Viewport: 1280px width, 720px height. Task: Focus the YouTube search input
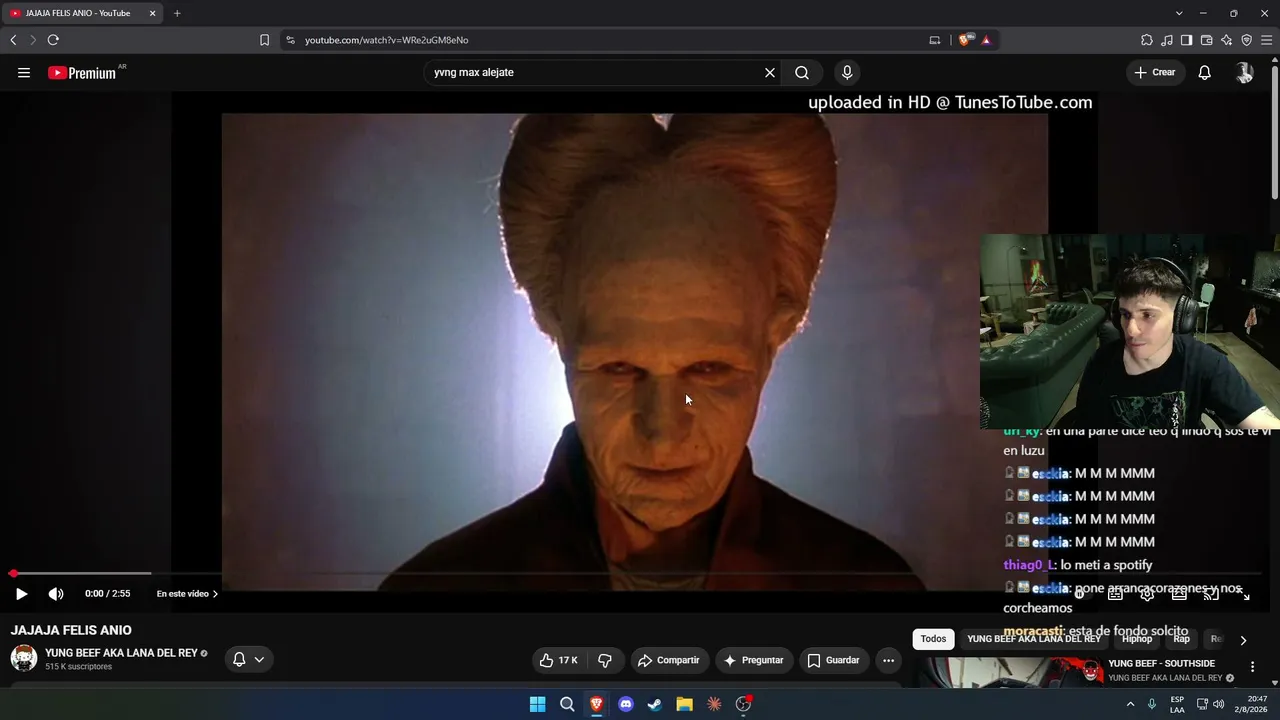[x=596, y=72]
